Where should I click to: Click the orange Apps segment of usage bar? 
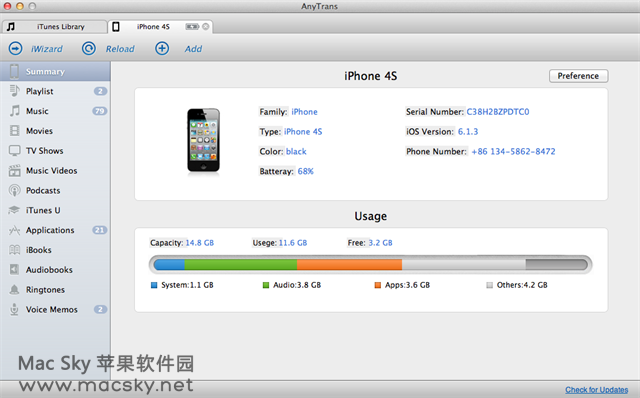[x=349, y=265]
